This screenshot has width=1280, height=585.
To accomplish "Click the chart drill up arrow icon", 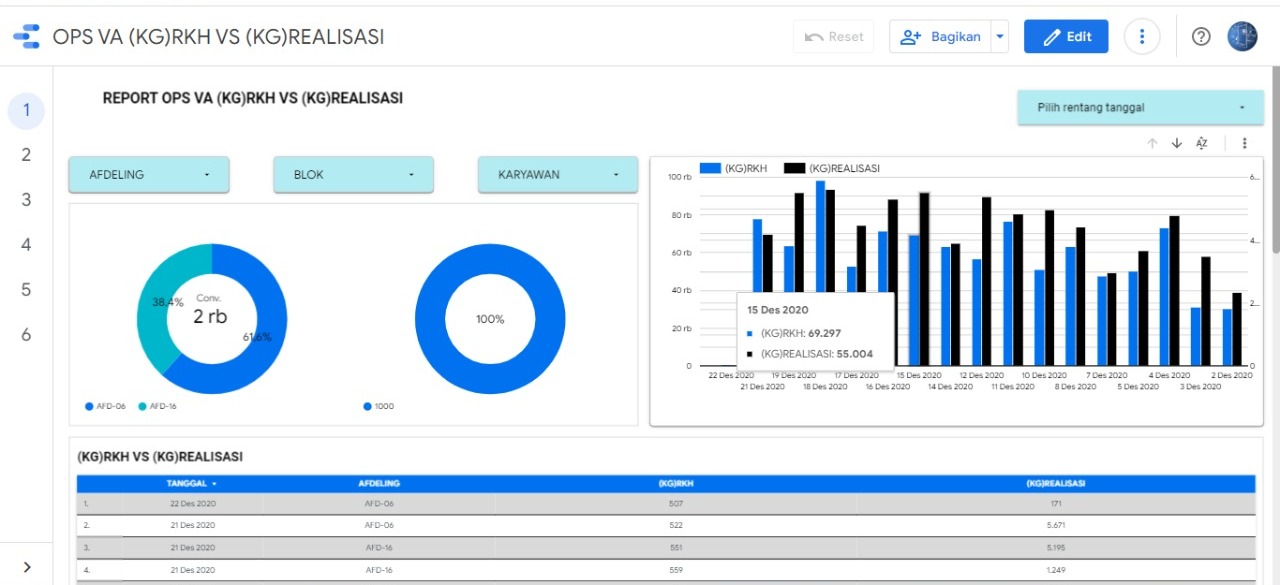I will point(1152,144).
